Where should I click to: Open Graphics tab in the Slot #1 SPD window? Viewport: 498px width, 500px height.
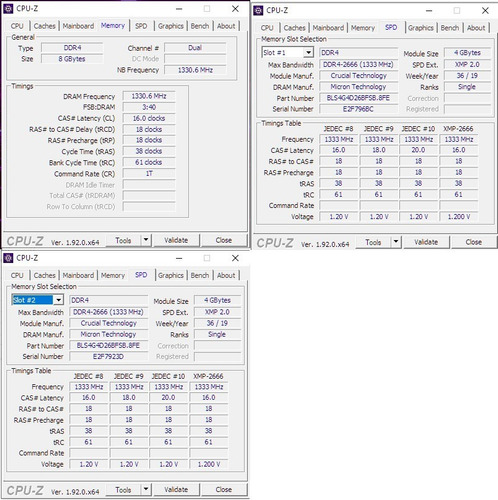tap(421, 28)
